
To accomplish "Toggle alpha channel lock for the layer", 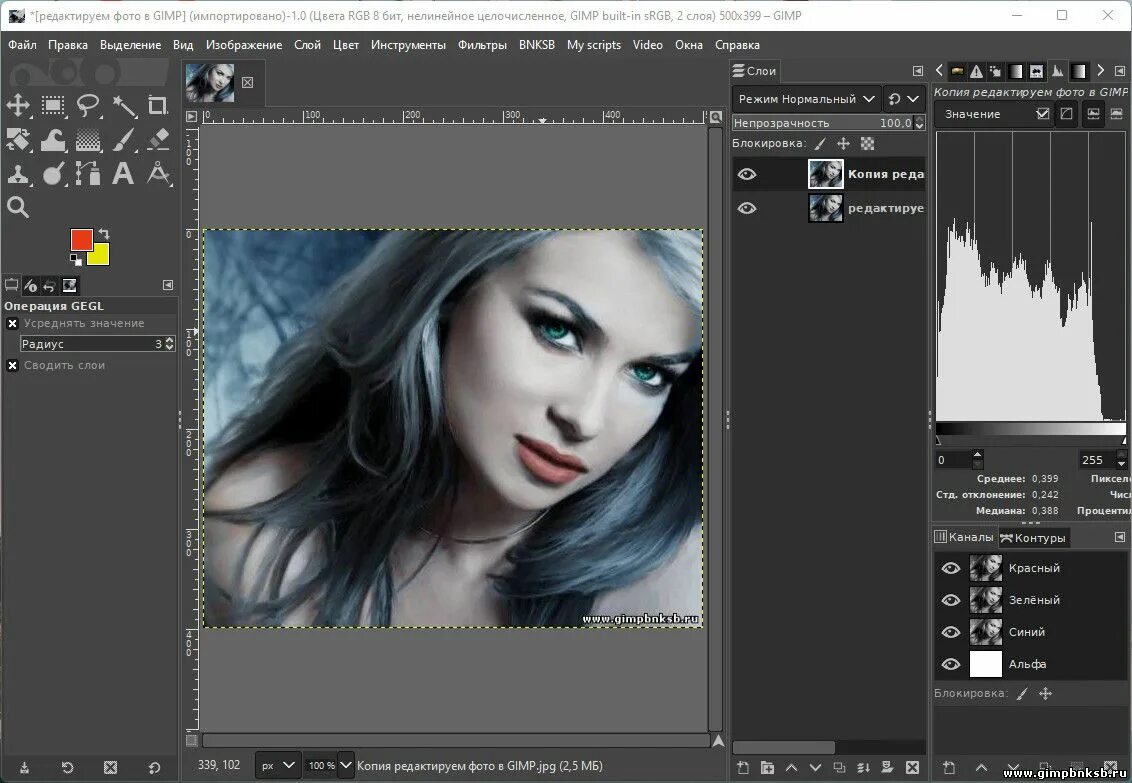I will 867,144.
